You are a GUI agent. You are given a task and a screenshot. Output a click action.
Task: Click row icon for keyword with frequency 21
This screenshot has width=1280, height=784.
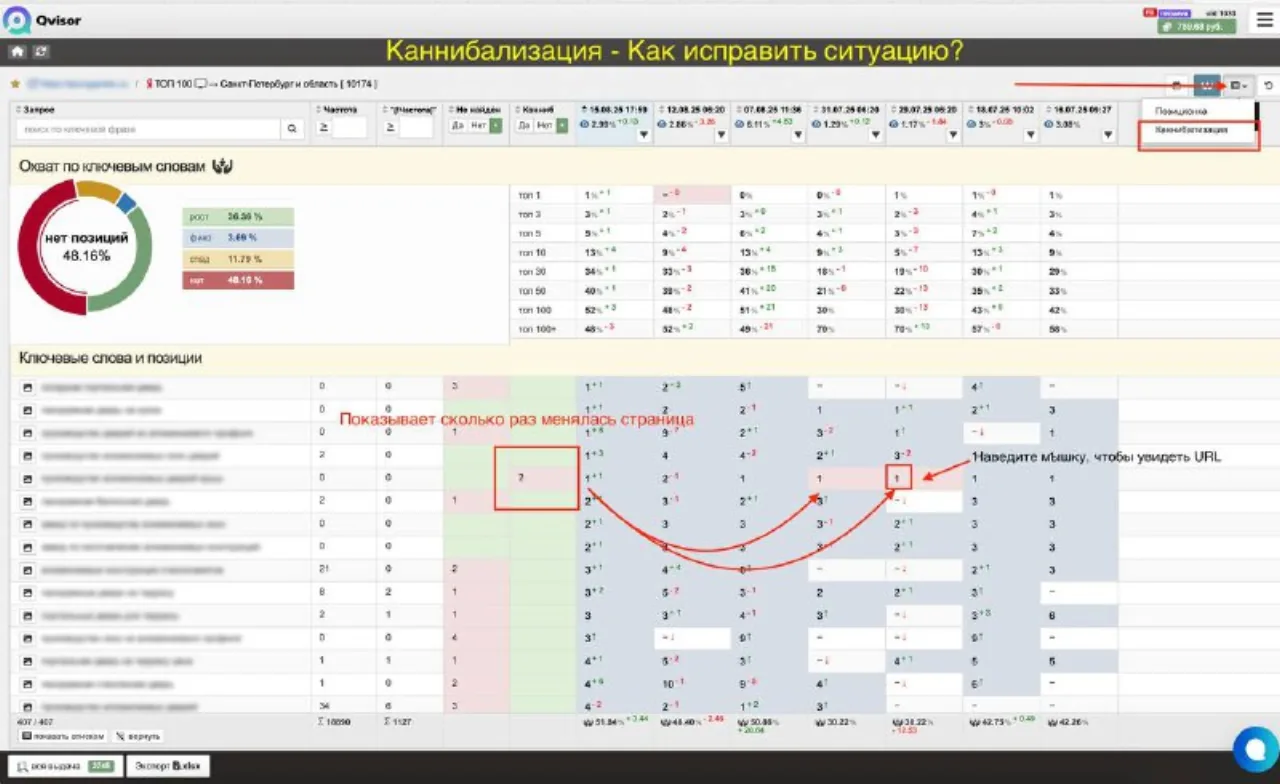pos(27,569)
